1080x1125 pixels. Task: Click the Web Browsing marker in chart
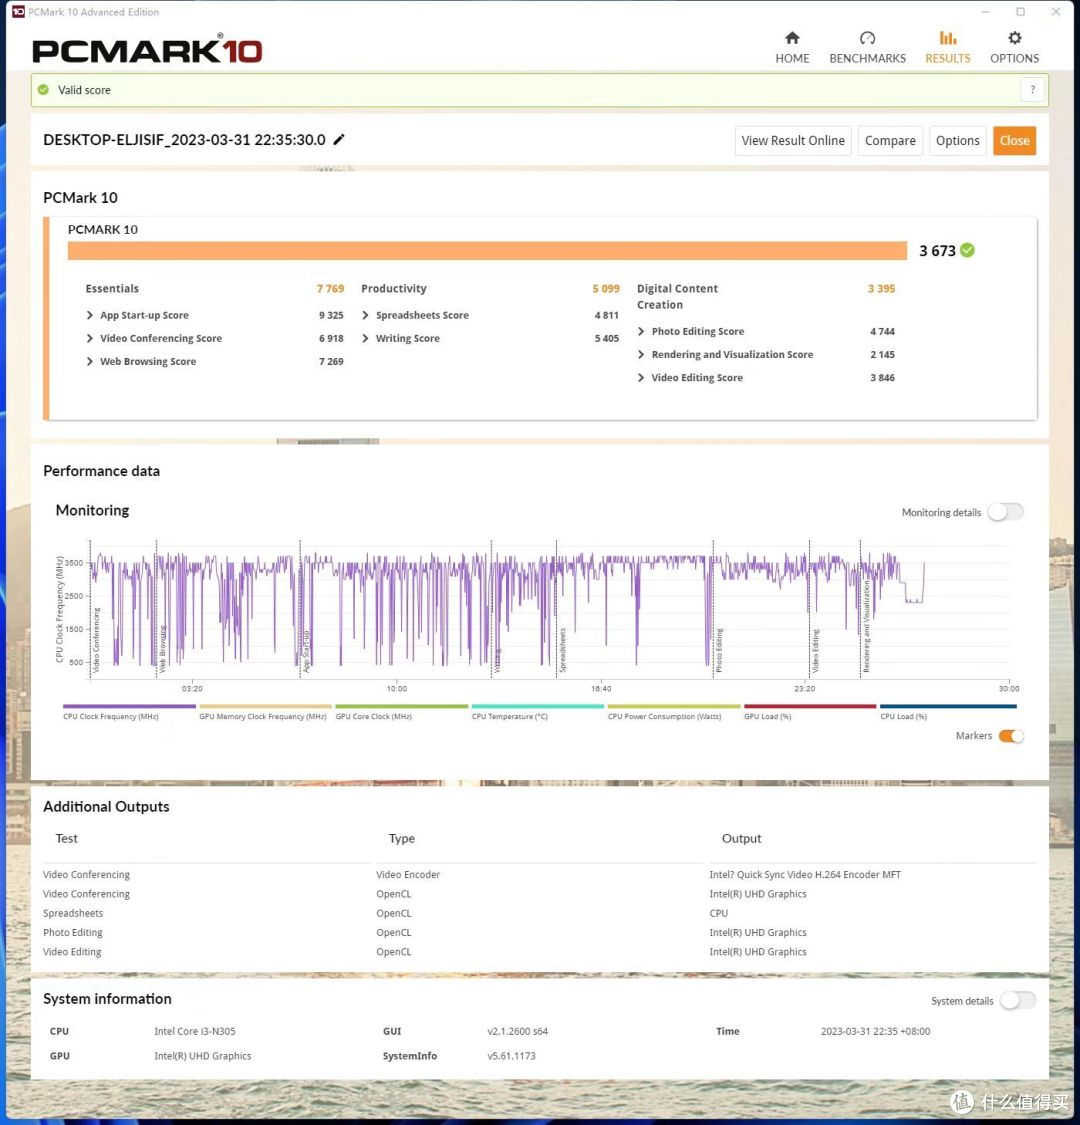click(x=162, y=648)
